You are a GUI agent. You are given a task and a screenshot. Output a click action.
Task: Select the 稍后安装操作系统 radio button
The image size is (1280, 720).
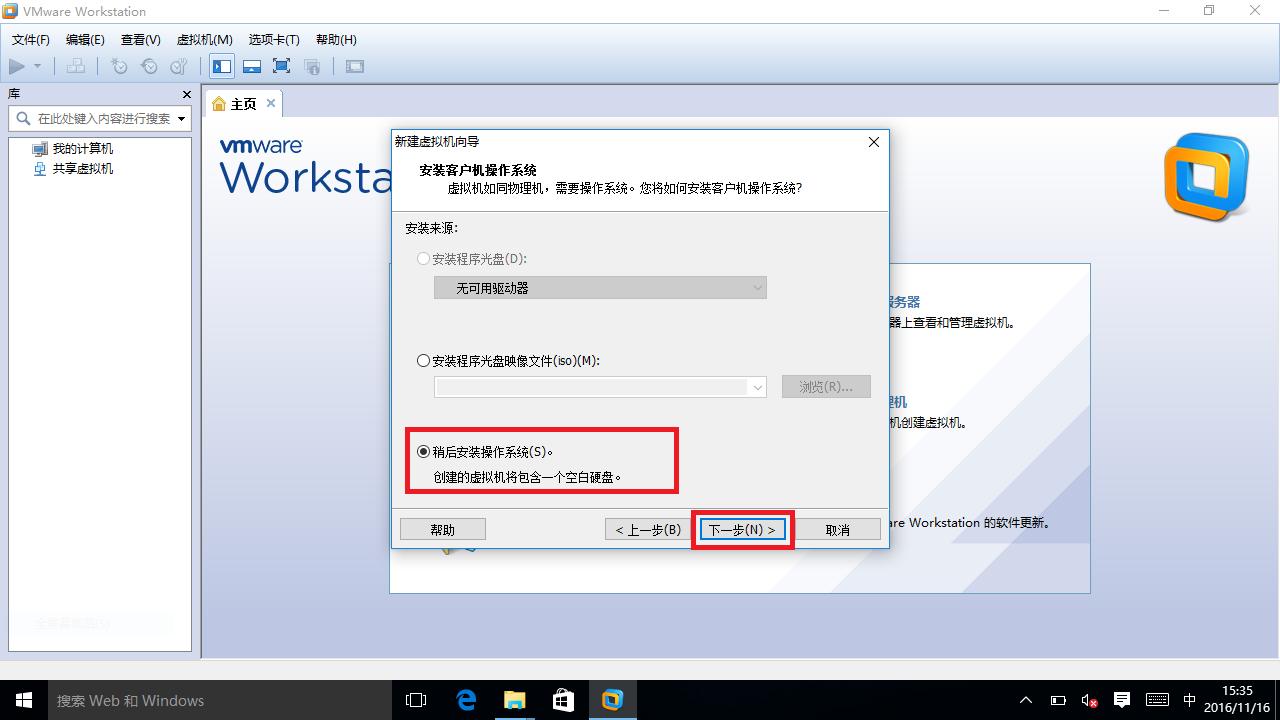pos(423,451)
